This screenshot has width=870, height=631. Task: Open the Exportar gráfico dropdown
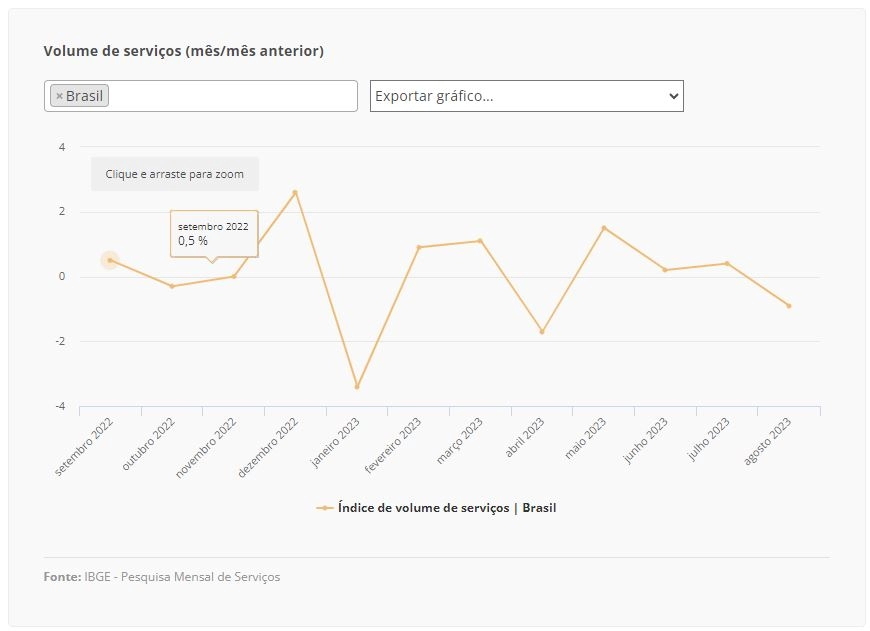(x=527, y=96)
